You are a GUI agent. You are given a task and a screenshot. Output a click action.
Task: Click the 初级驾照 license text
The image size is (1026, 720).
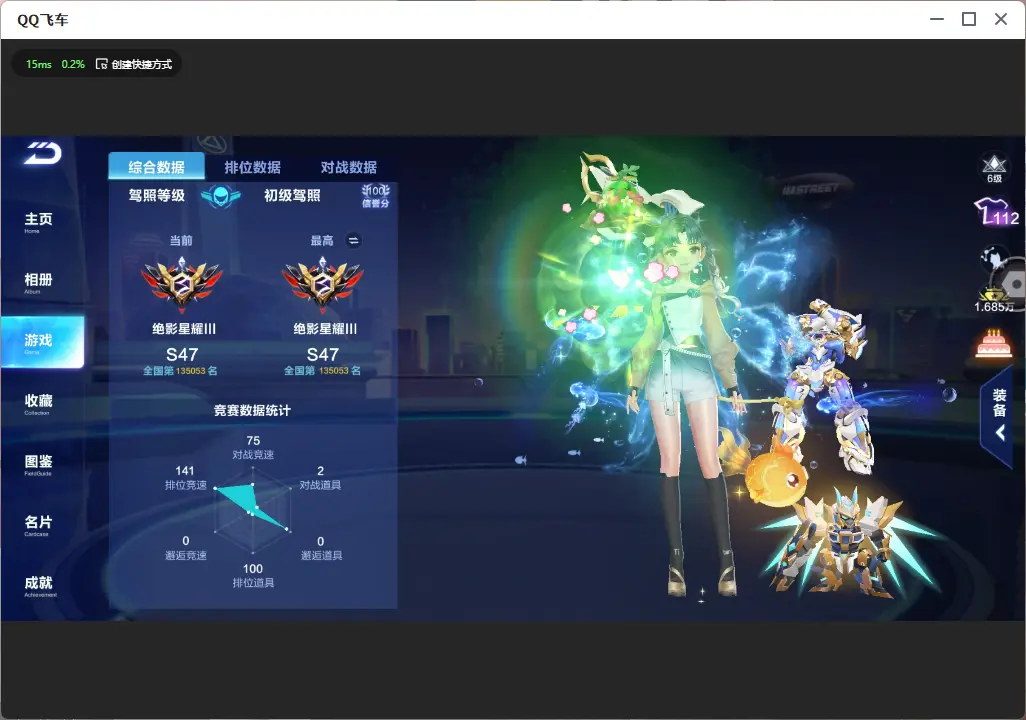pyautogui.click(x=292, y=196)
